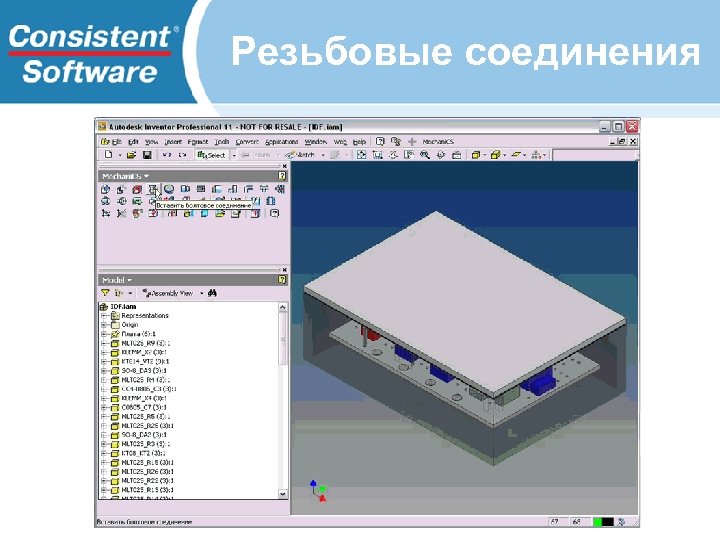This screenshot has height=540, width=720.
Task: Click the New document icon
Action: tap(108, 155)
